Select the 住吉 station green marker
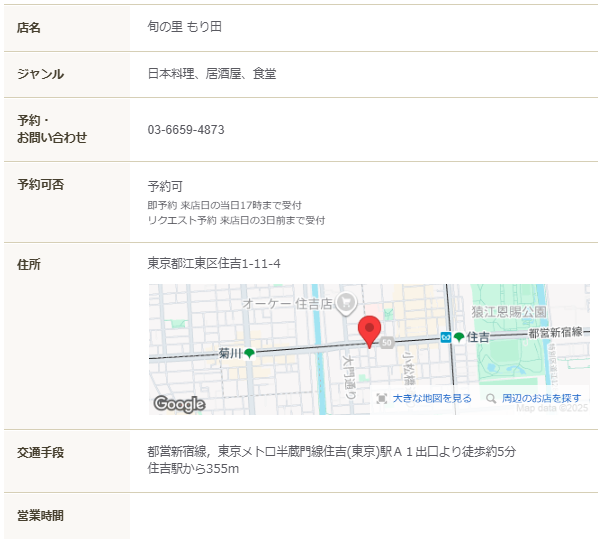Screen dimensions: 614x539 click(459, 337)
